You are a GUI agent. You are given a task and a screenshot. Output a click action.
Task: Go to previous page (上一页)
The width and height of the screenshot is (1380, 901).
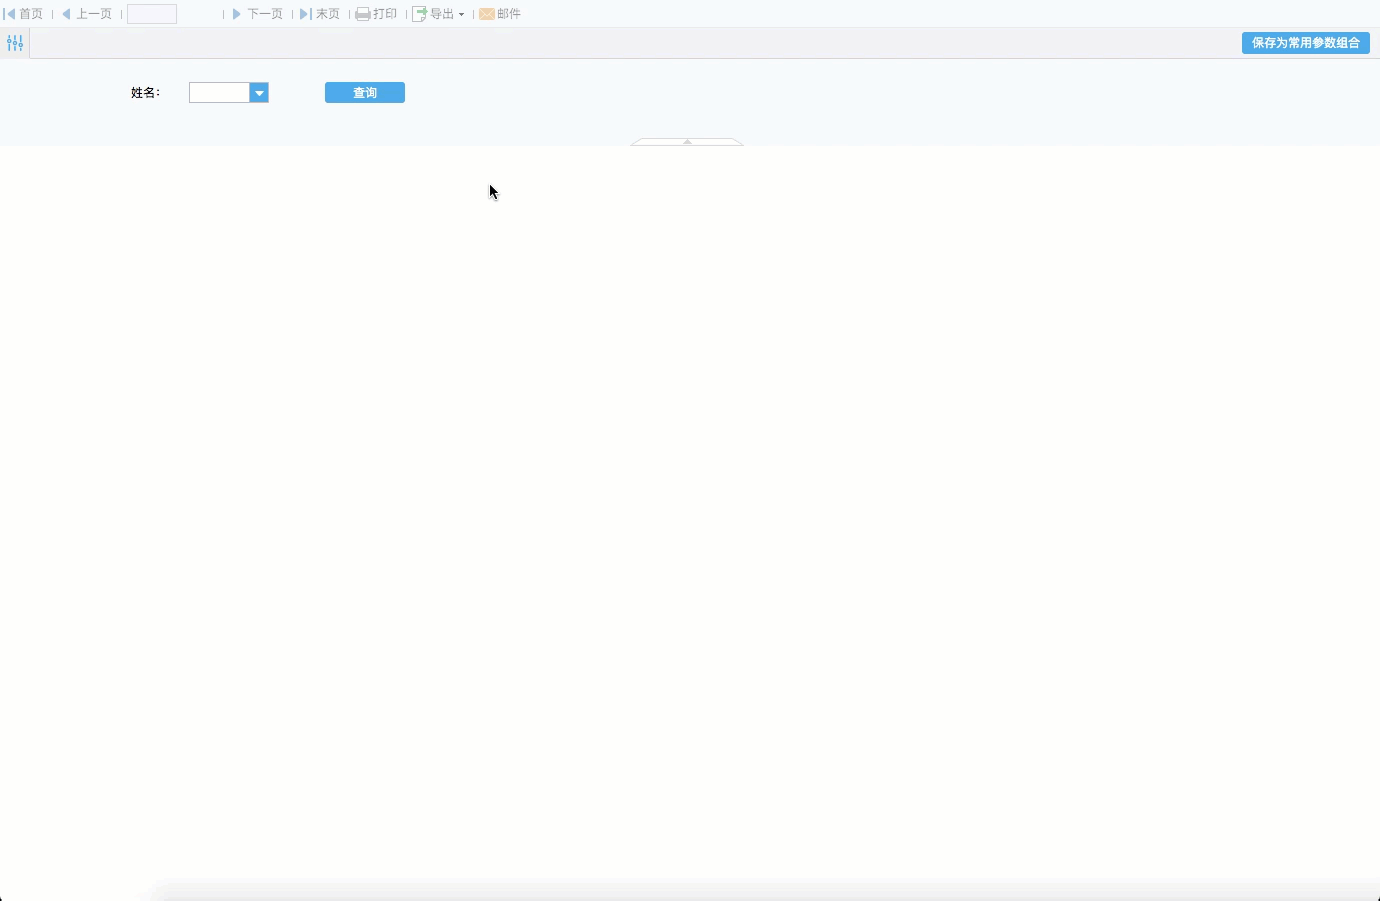86,14
